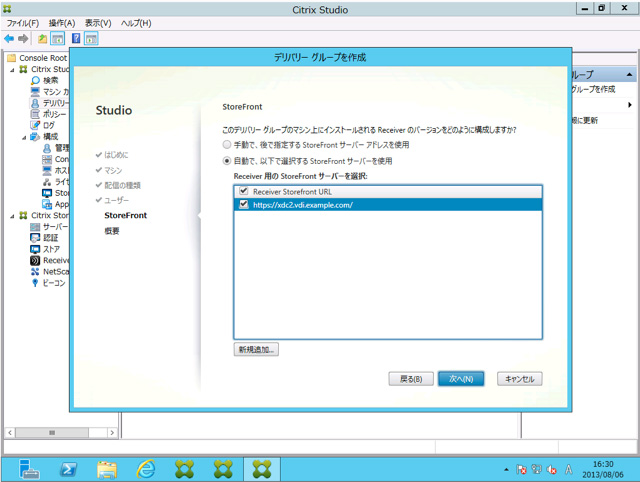
Task: Click the キャンセル button
Action: (520, 379)
